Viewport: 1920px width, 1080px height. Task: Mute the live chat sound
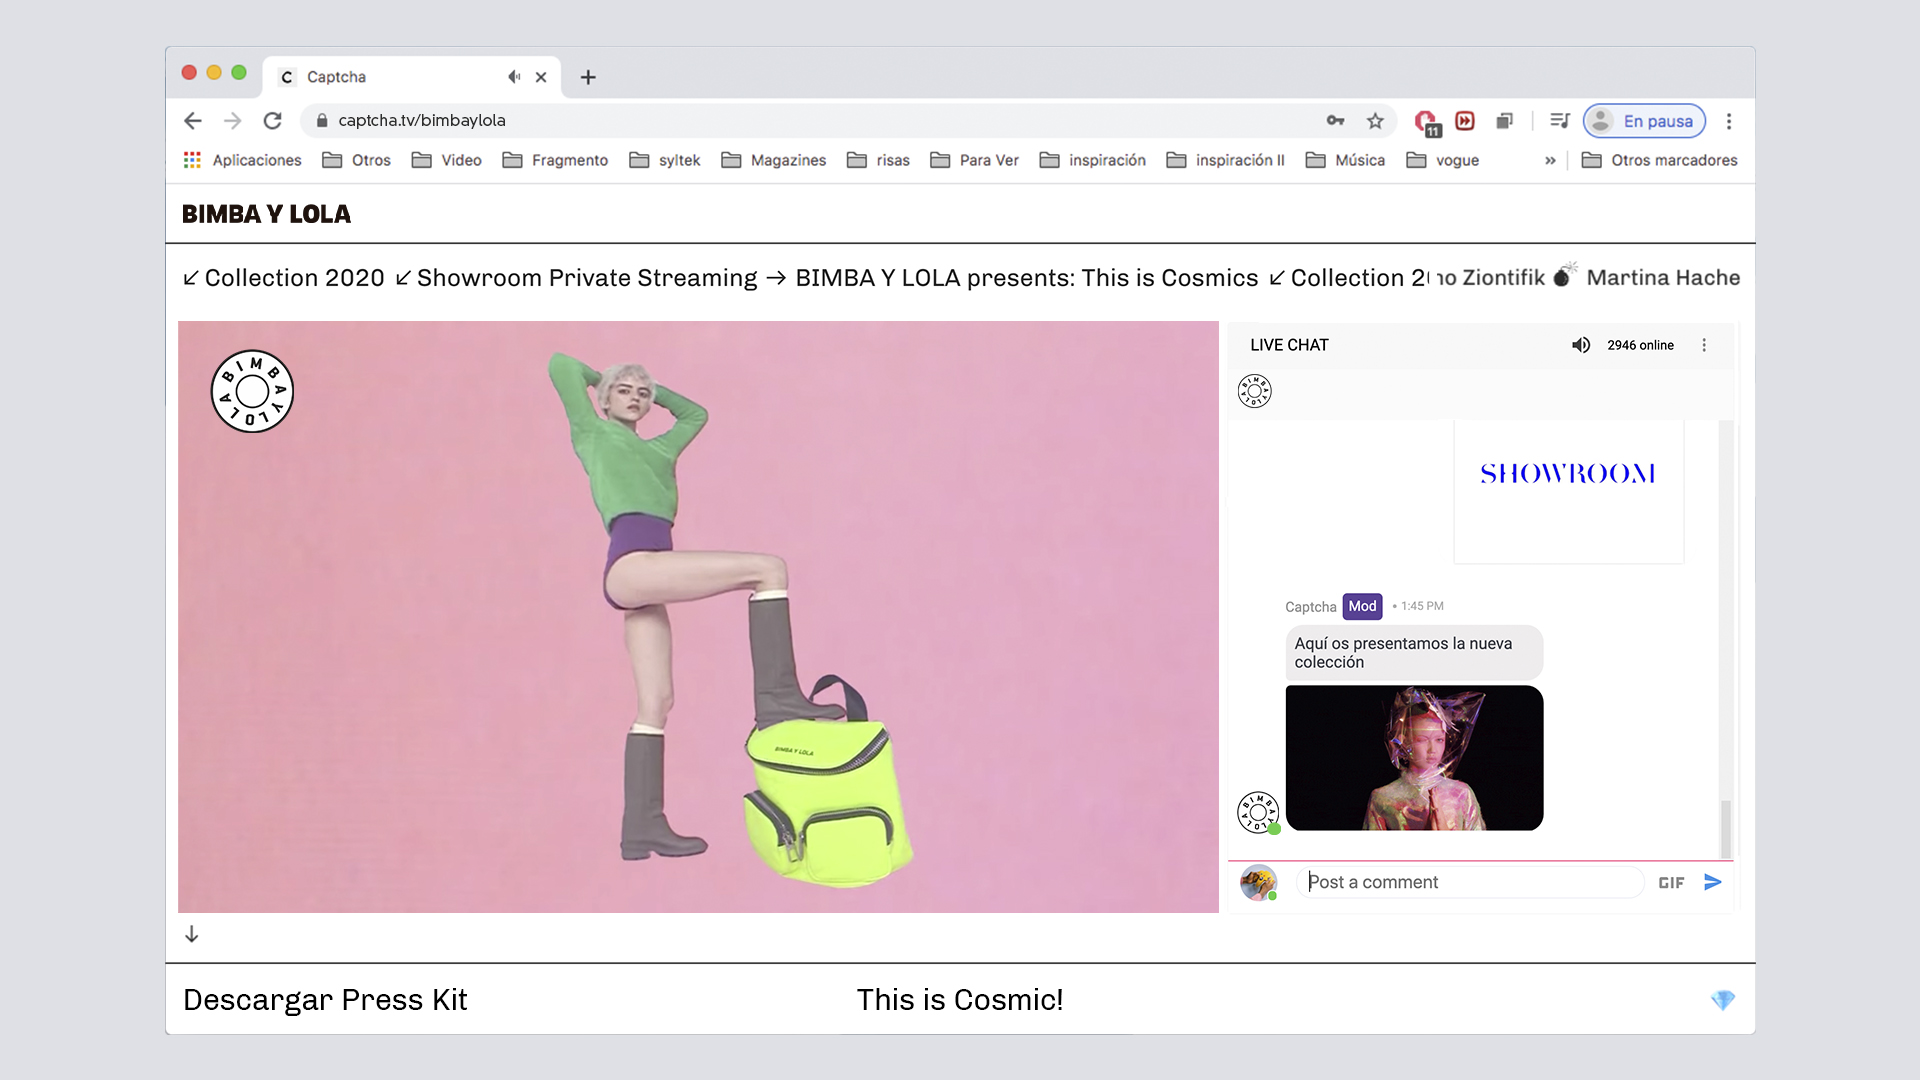pos(1580,345)
